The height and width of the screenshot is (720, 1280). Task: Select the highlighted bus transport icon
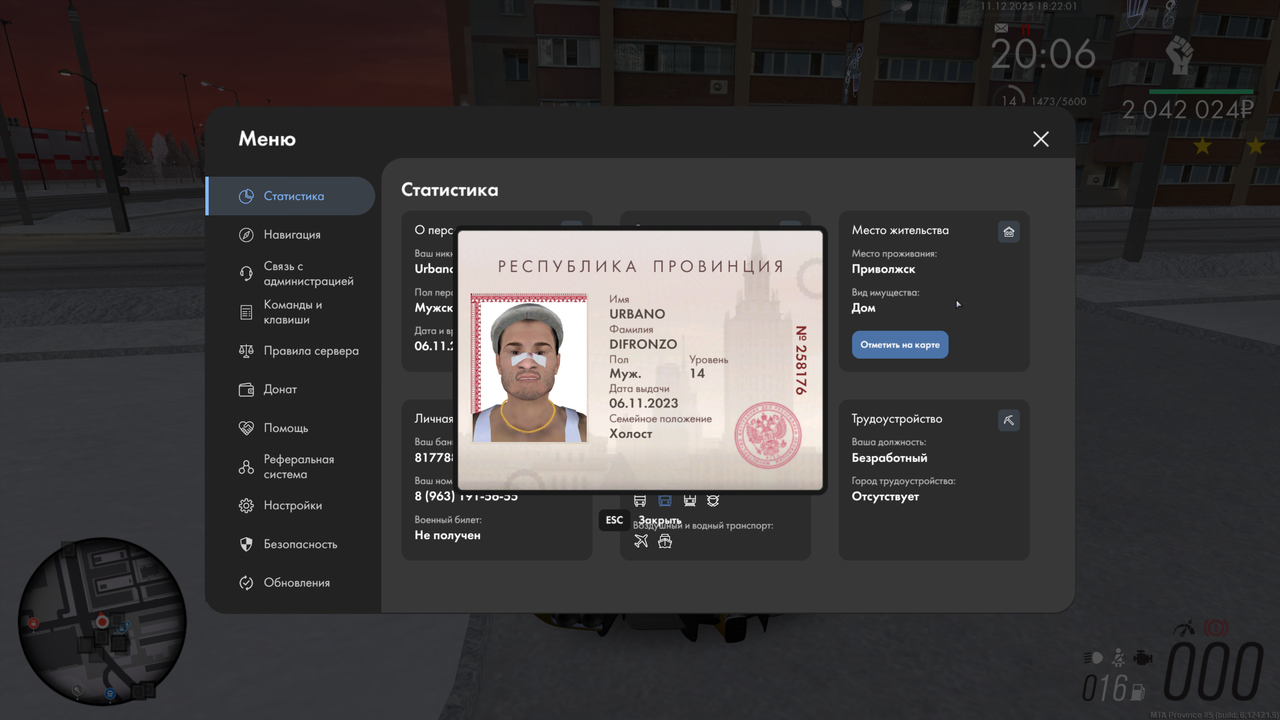pos(665,501)
